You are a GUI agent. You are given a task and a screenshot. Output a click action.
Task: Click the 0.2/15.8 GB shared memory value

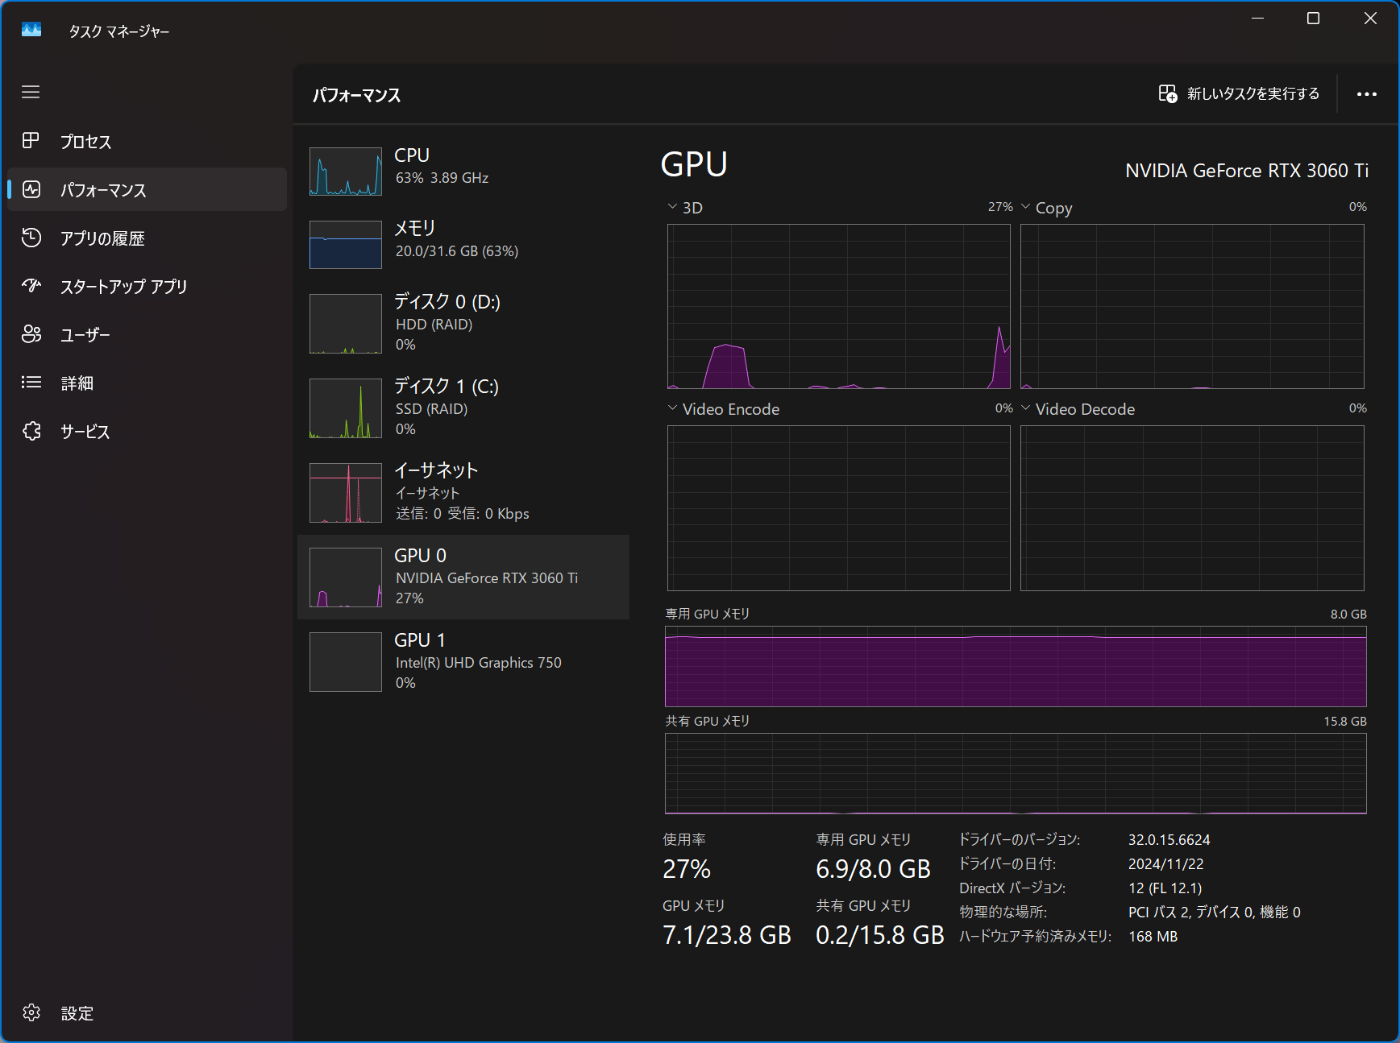pos(880,935)
